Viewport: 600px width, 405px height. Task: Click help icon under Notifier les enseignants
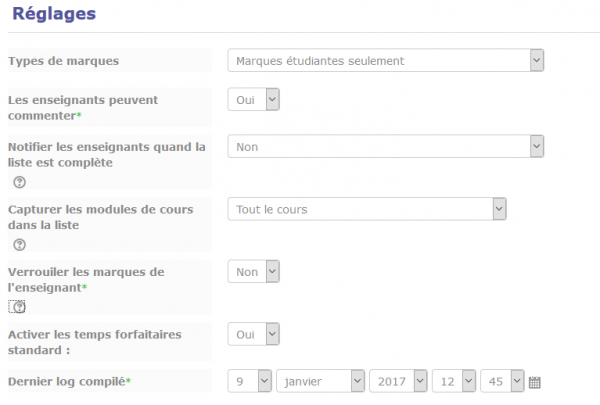tap(19, 182)
